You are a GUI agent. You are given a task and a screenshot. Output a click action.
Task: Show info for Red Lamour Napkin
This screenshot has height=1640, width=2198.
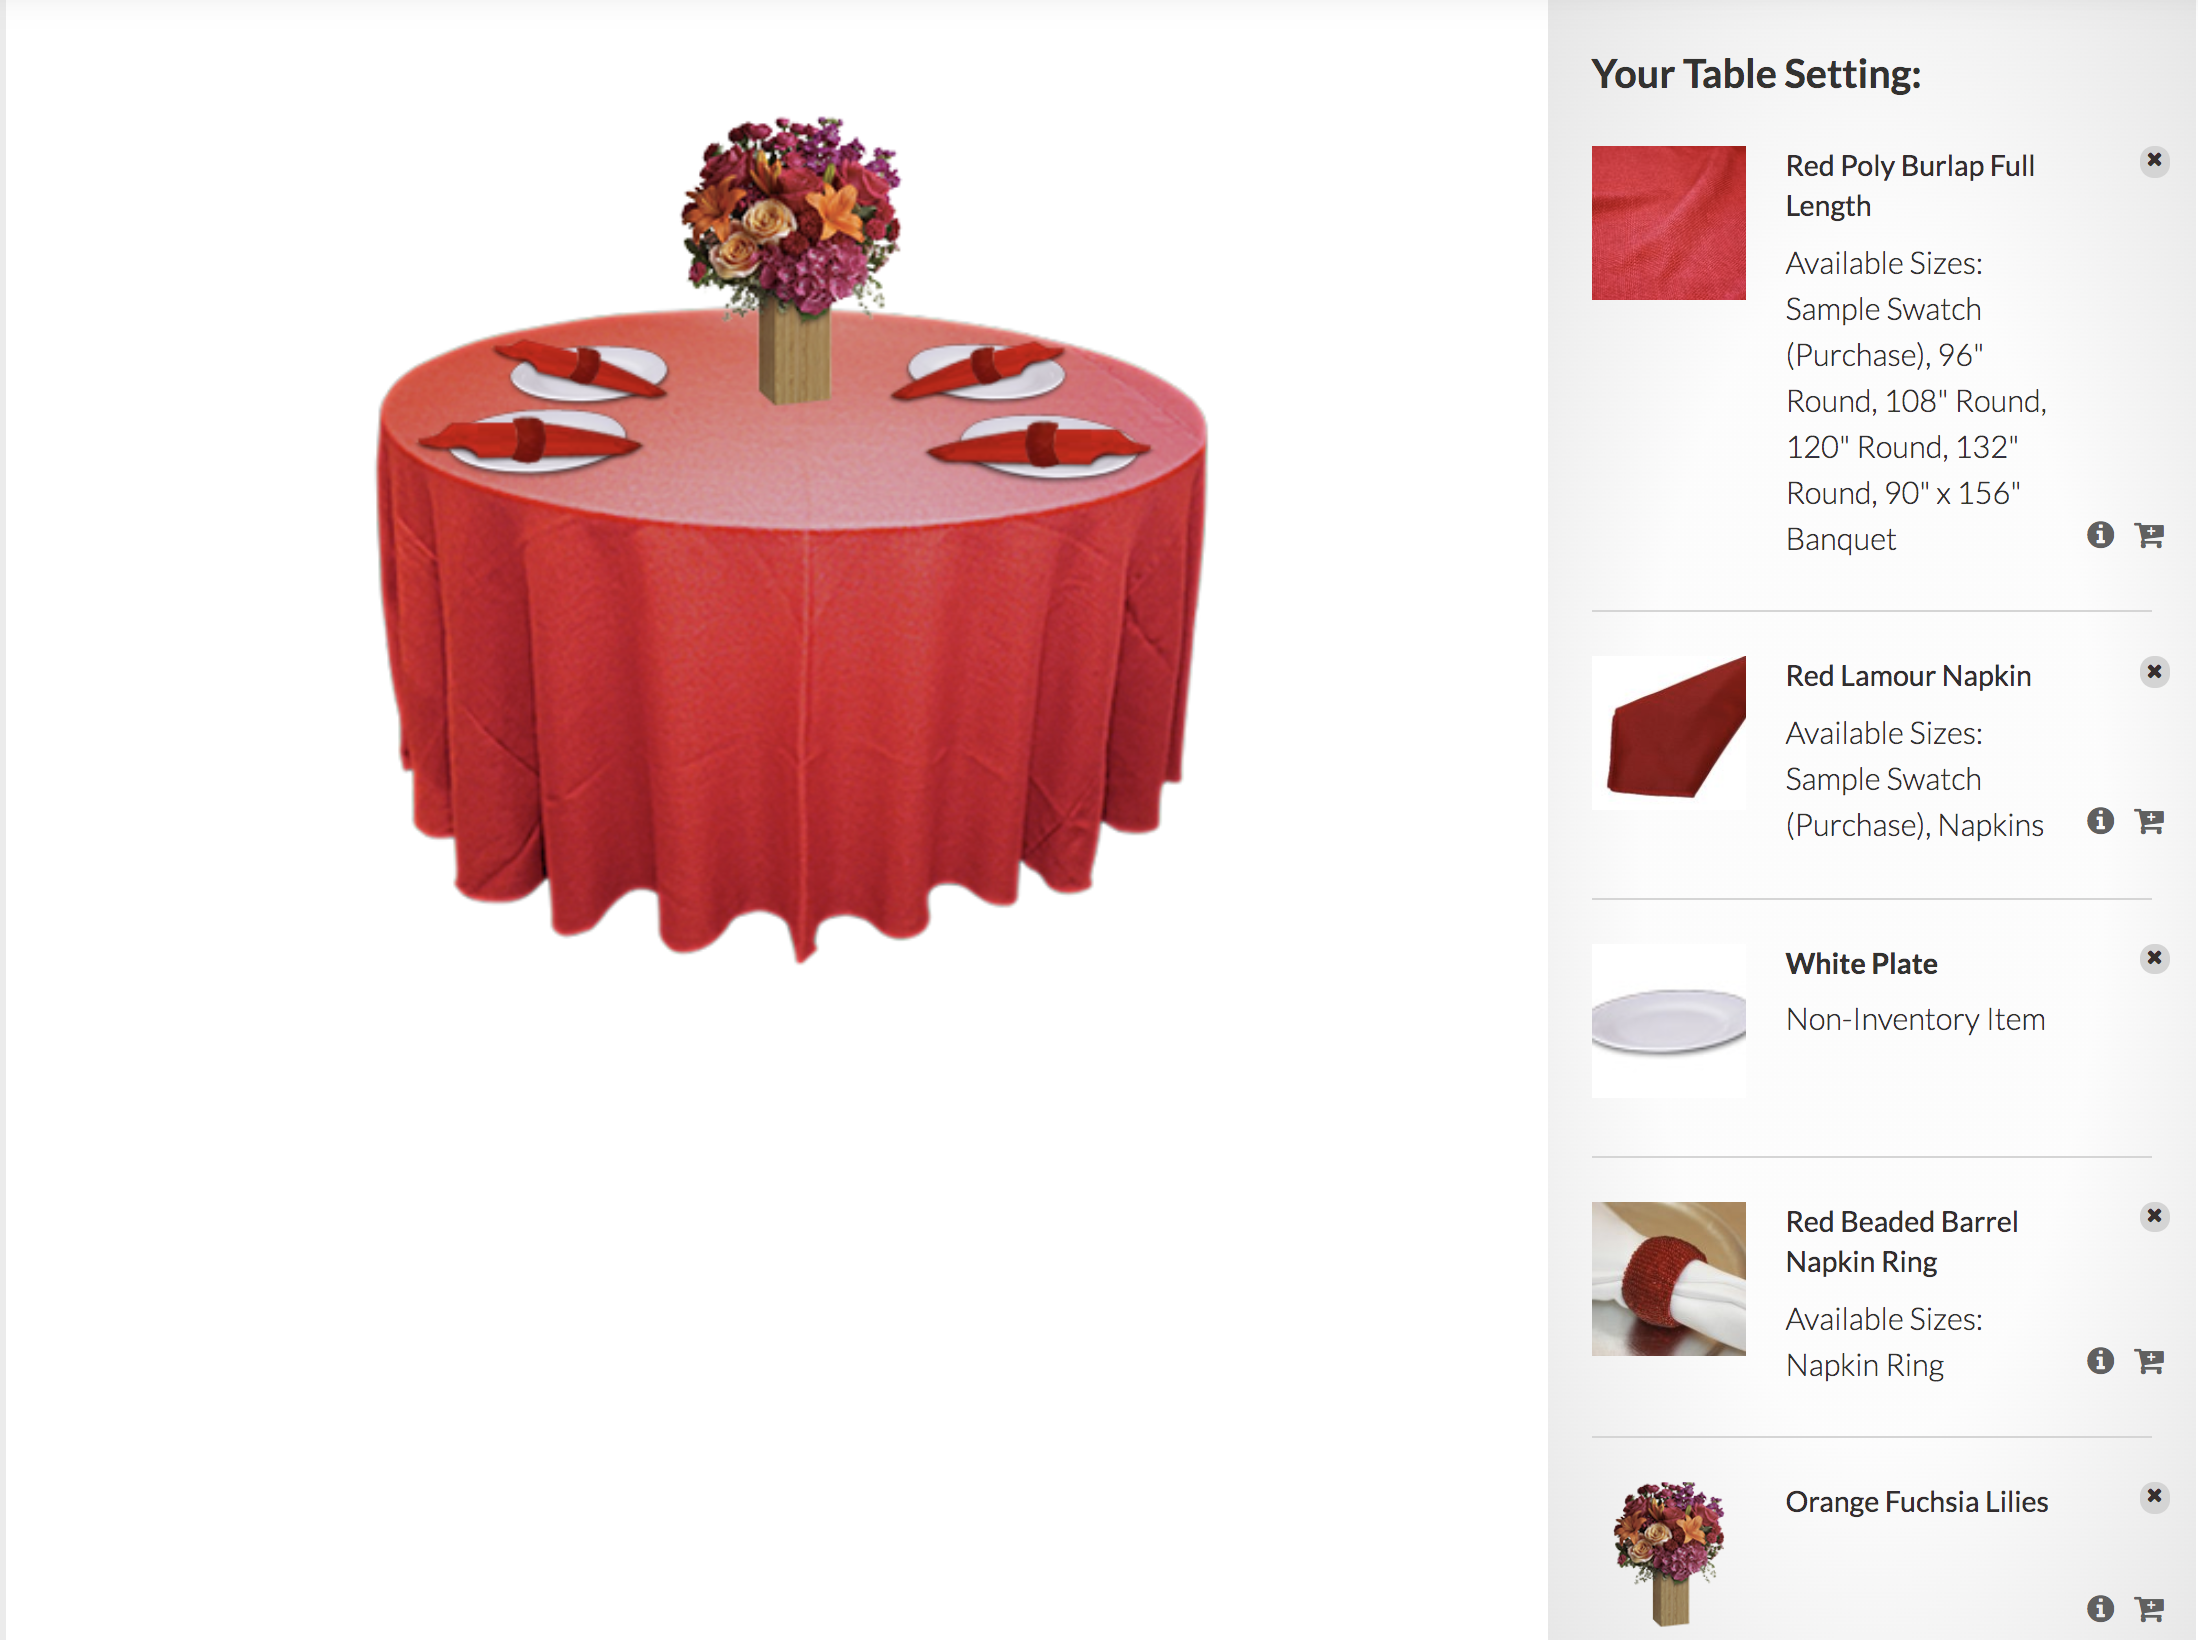pos(2100,821)
